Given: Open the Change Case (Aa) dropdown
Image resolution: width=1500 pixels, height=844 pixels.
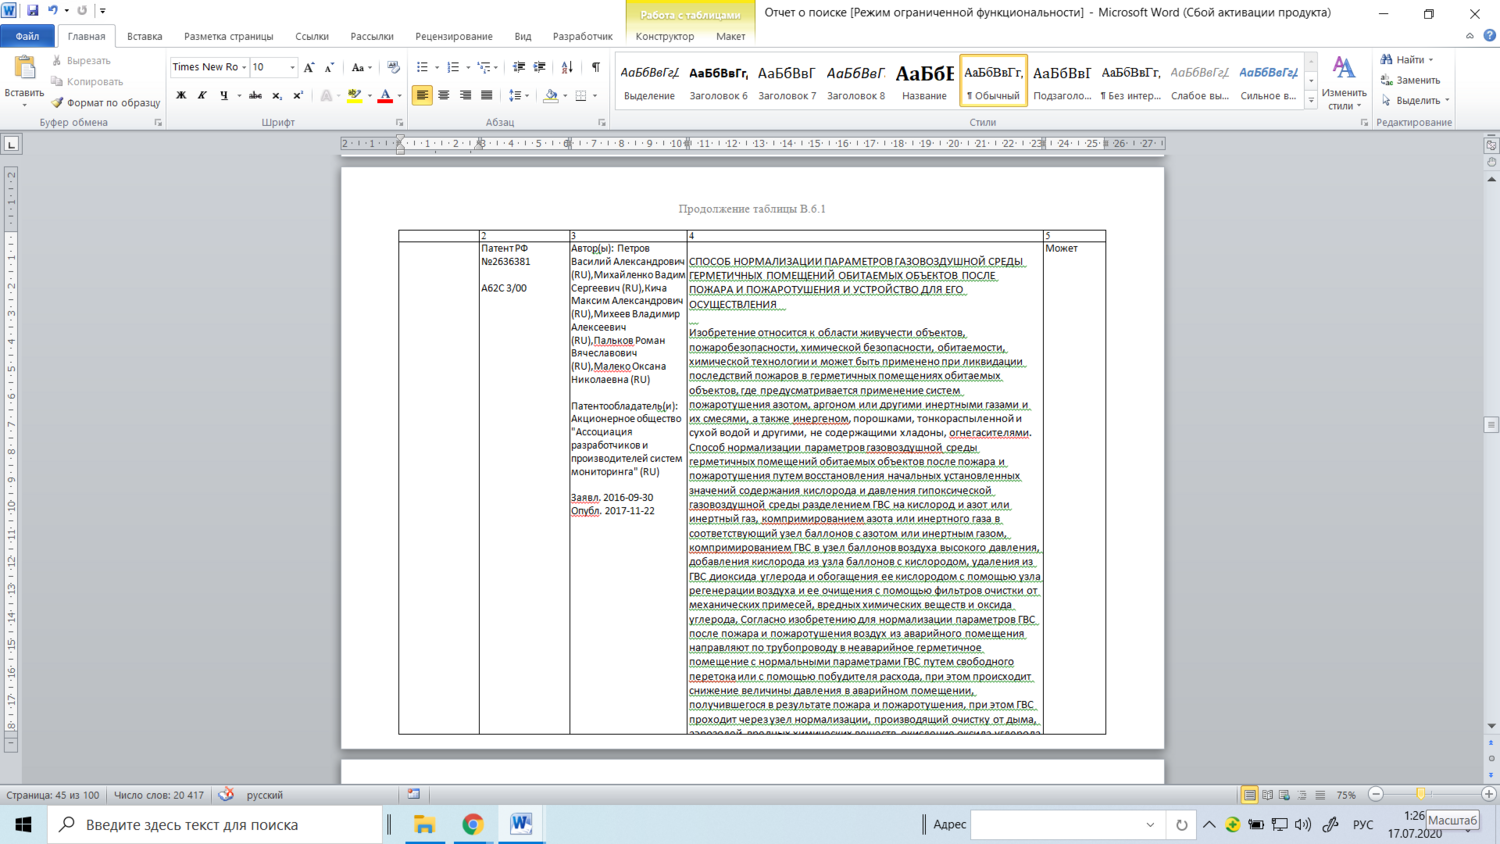Looking at the screenshot, I should tap(360, 67).
